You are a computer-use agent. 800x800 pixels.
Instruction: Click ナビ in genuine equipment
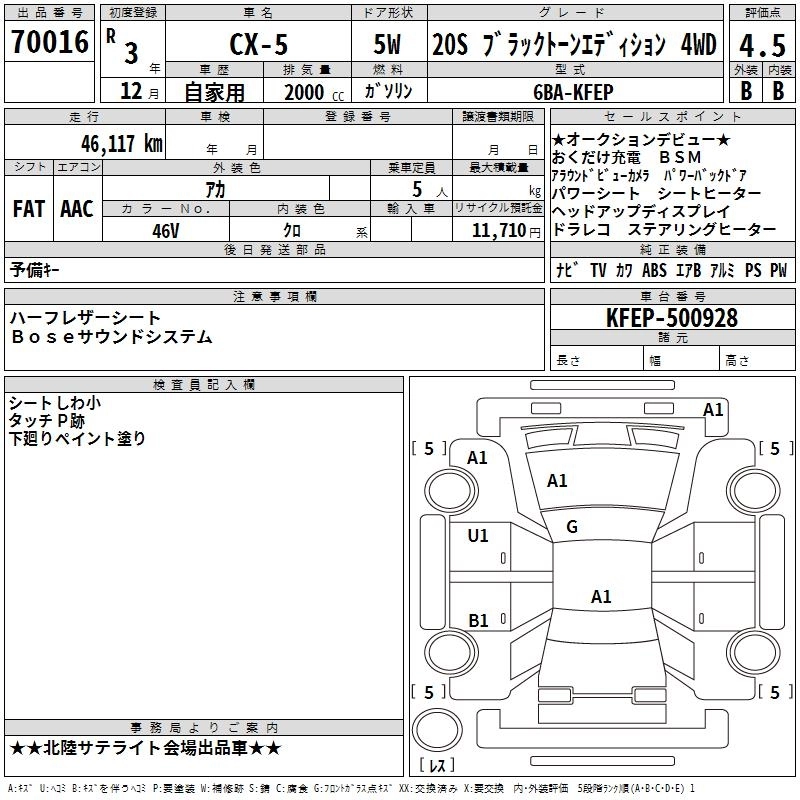click(567, 270)
